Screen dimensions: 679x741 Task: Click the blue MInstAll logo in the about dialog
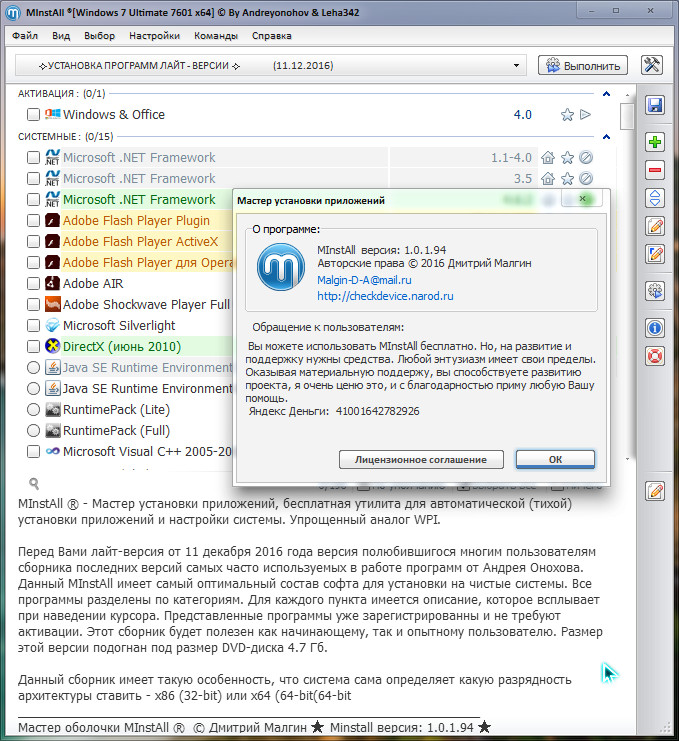[x=281, y=267]
